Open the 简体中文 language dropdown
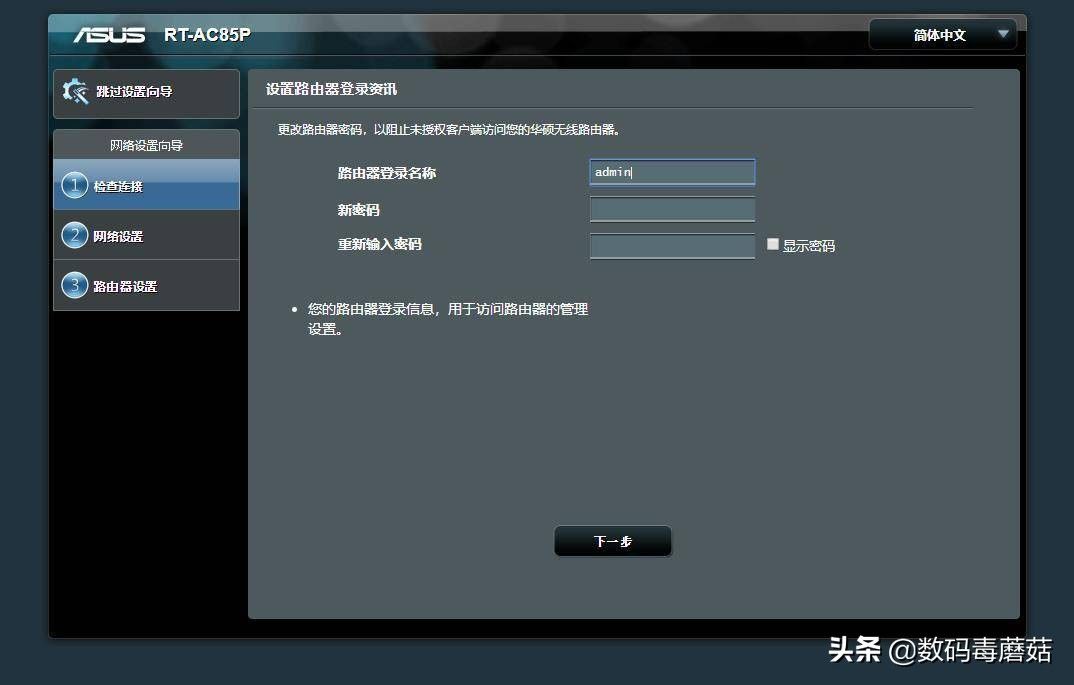Screen dimensions: 1074x685 [x=942, y=34]
